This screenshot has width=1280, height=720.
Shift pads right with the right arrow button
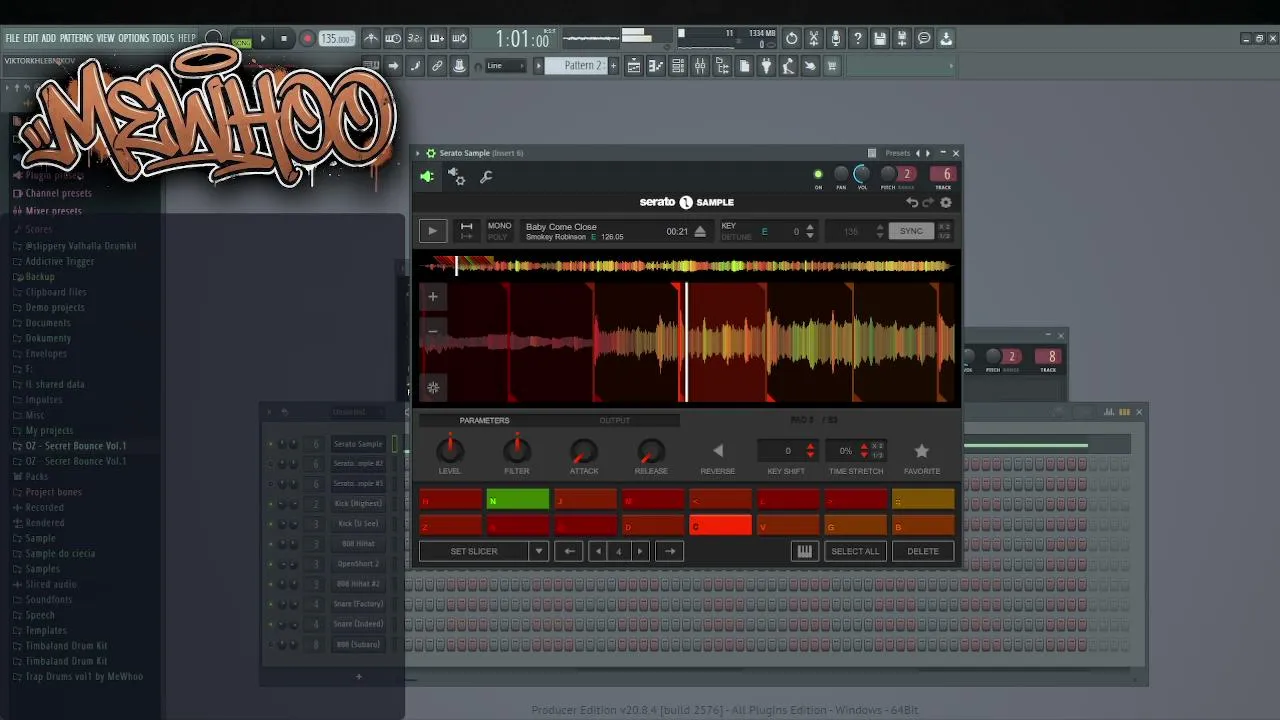(670, 551)
